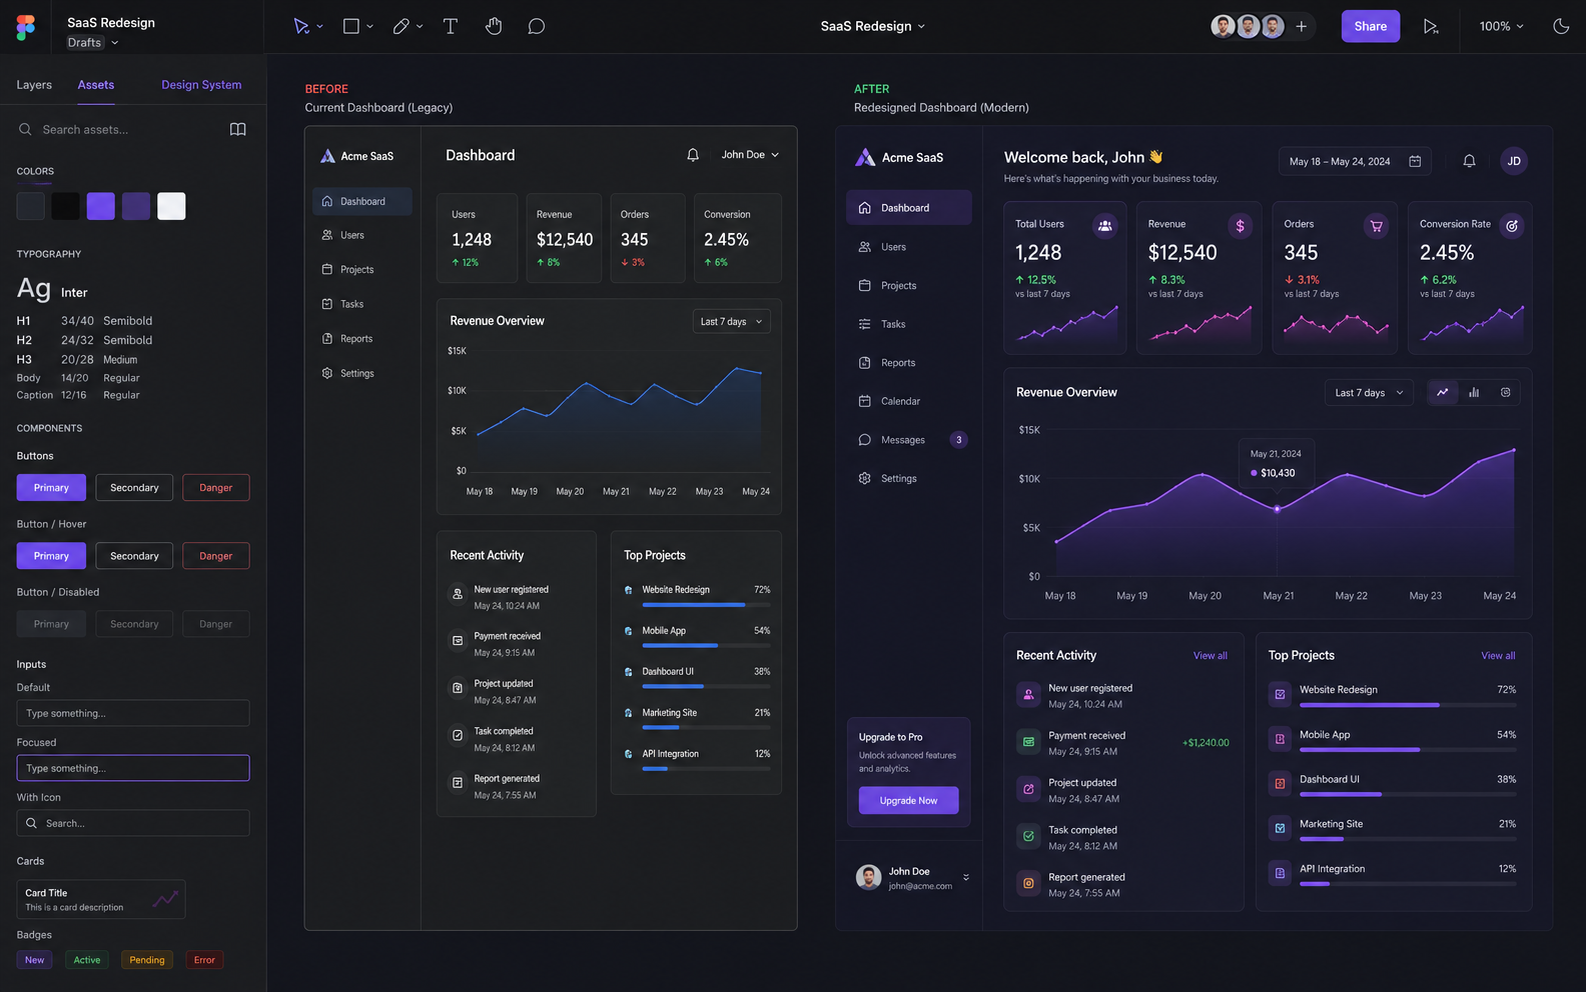Select the black color swatch
This screenshot has width=1586, height=992.
tap(65, 206)
